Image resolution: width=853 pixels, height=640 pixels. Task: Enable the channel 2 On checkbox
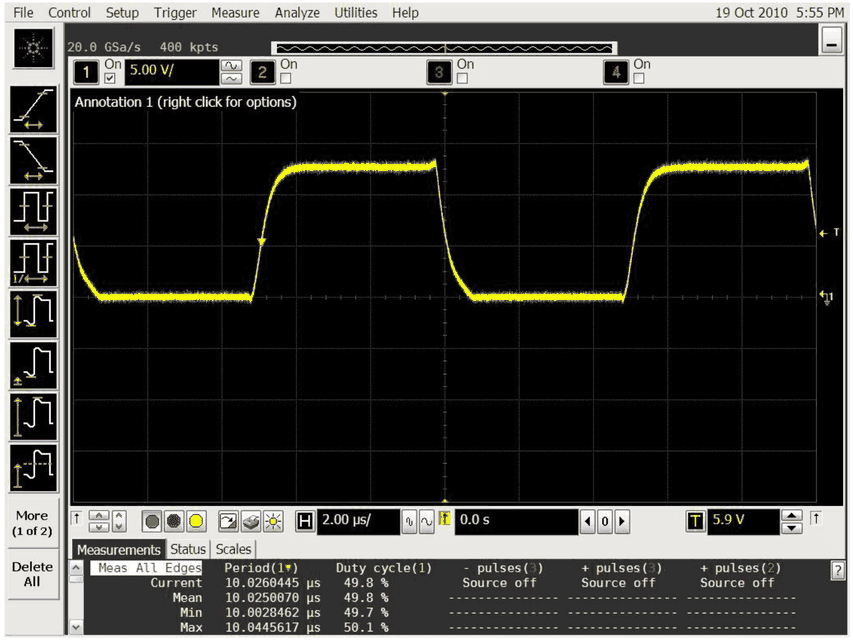pyautogui.click(x=285, y=78)
